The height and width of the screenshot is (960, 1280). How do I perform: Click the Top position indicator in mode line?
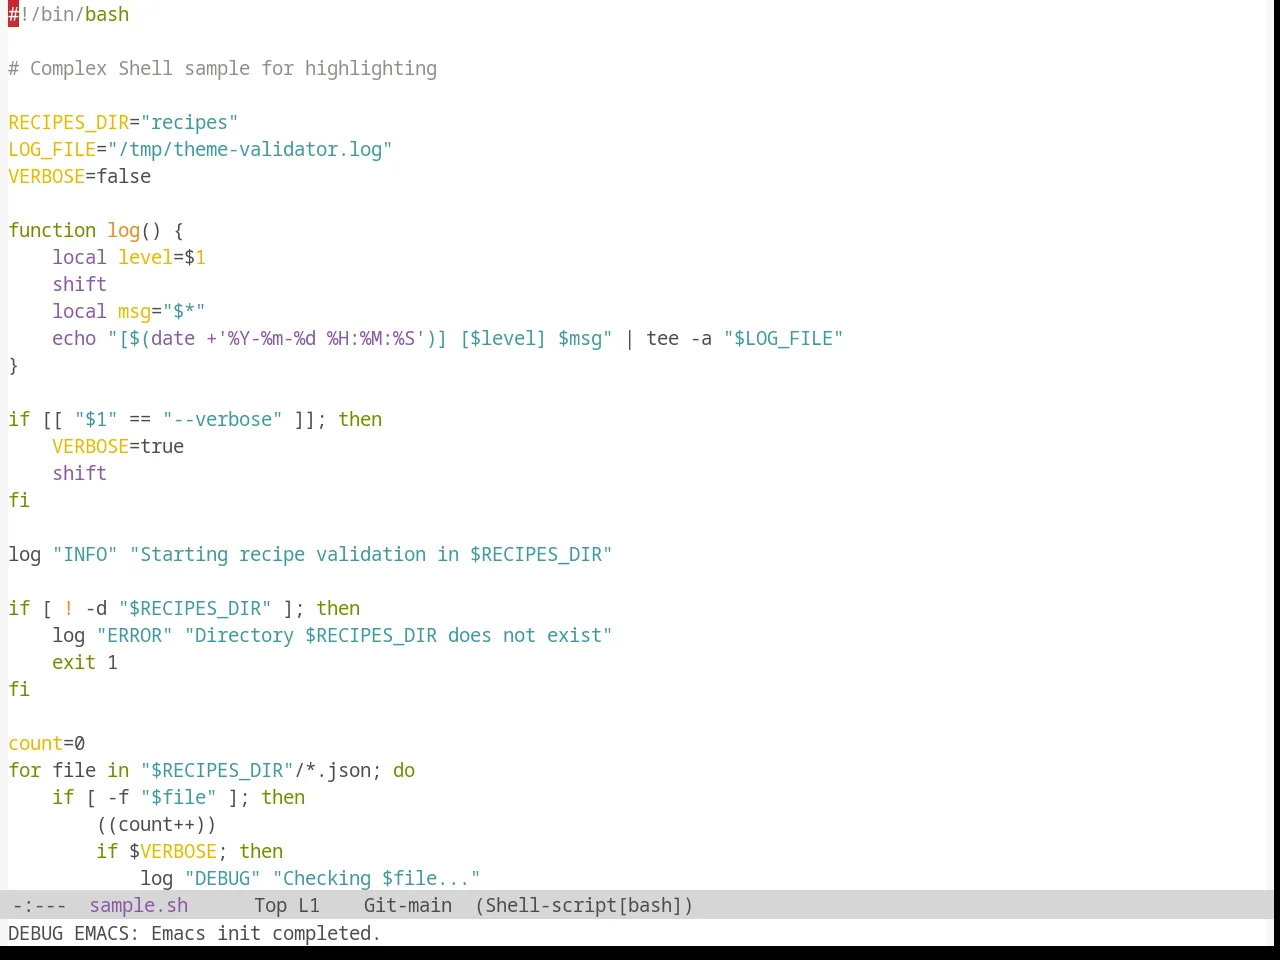point(270,905)
